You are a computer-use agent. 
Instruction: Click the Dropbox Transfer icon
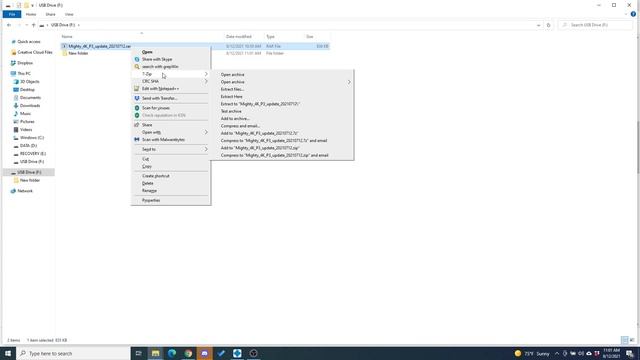pos(137,98)
